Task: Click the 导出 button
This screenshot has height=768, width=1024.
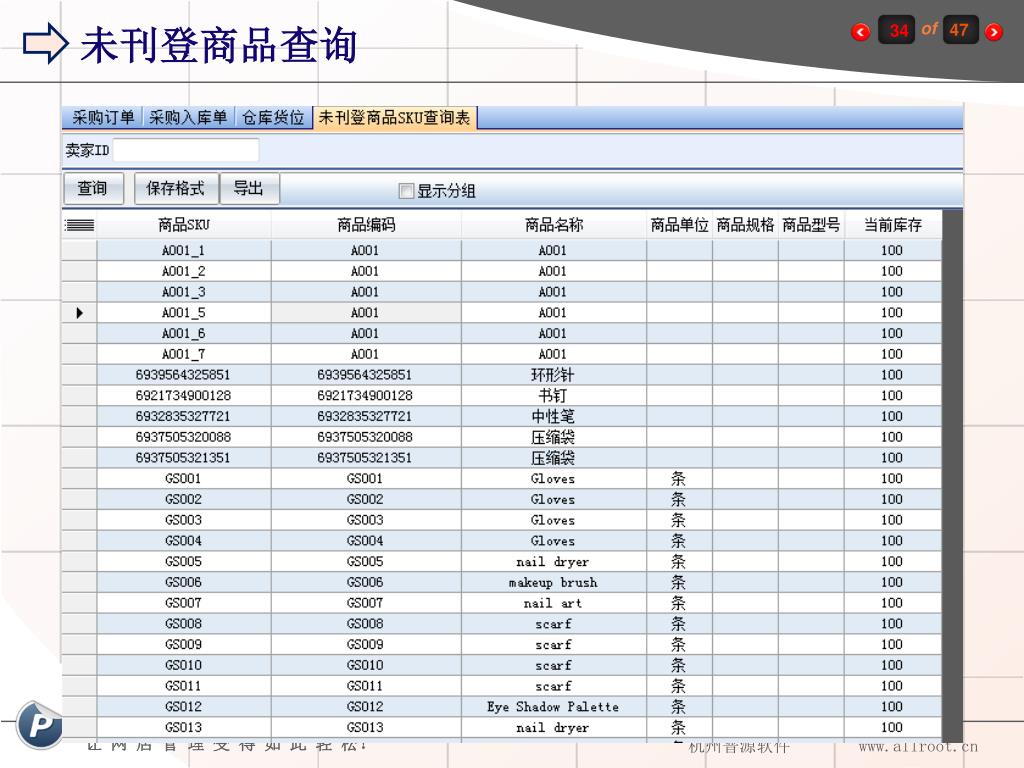Action: coord(249,189)
